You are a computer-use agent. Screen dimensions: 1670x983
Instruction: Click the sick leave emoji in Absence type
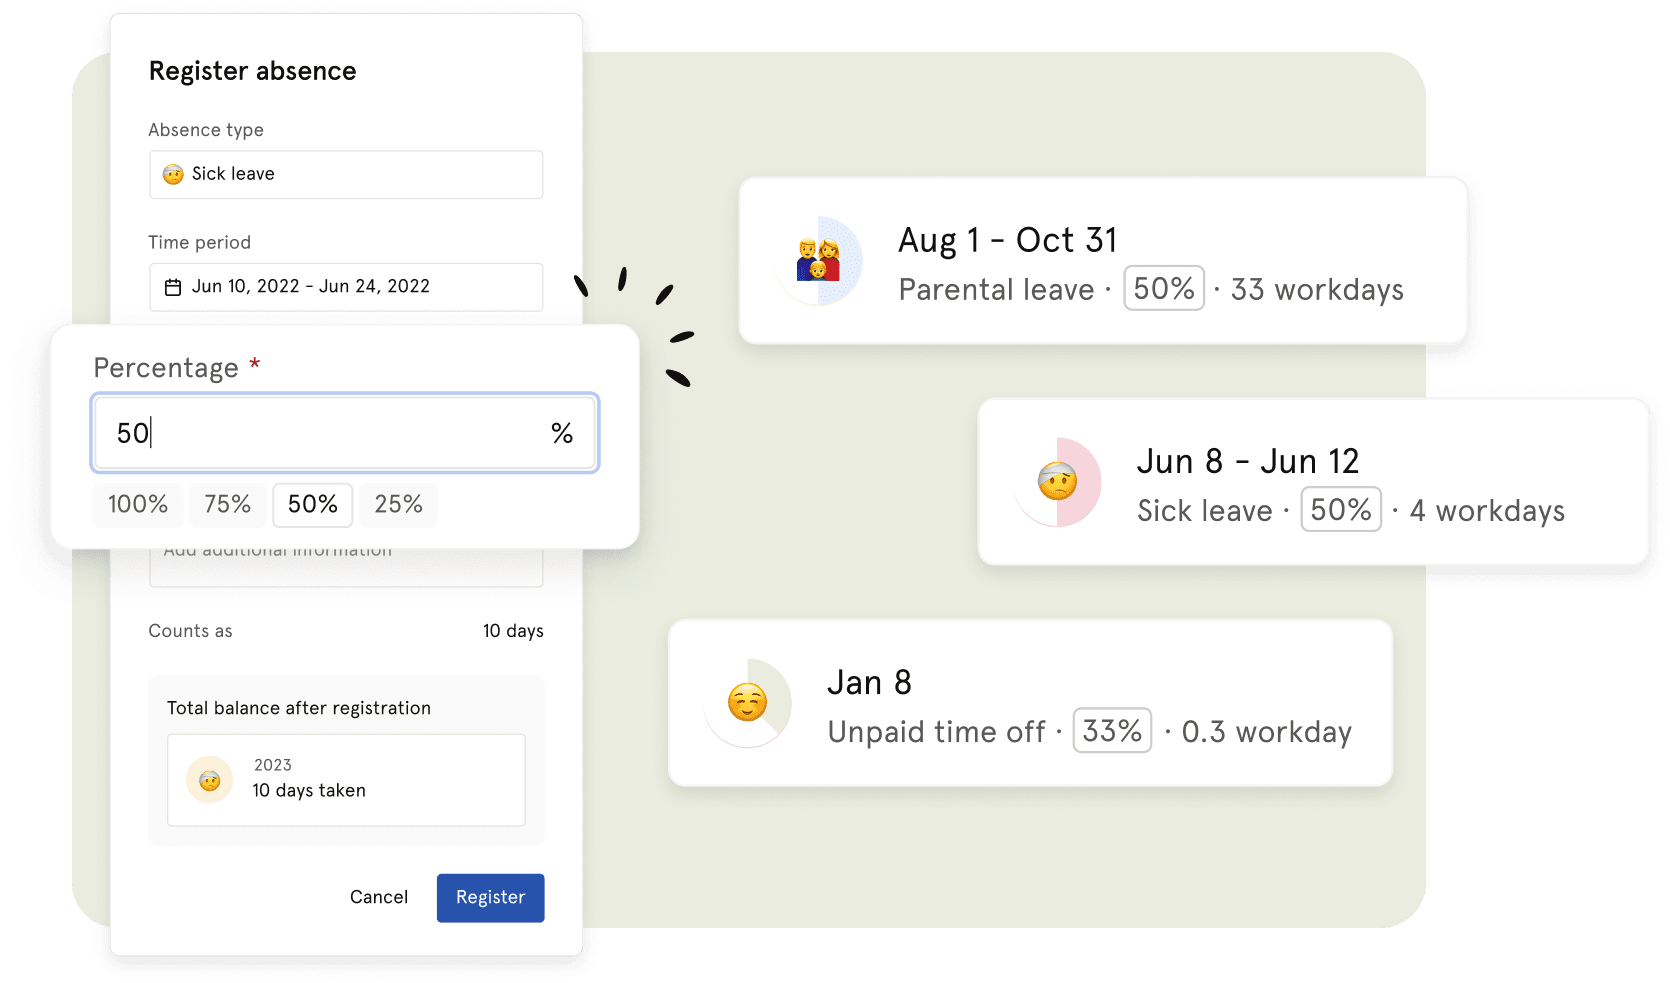click(173, 174)
